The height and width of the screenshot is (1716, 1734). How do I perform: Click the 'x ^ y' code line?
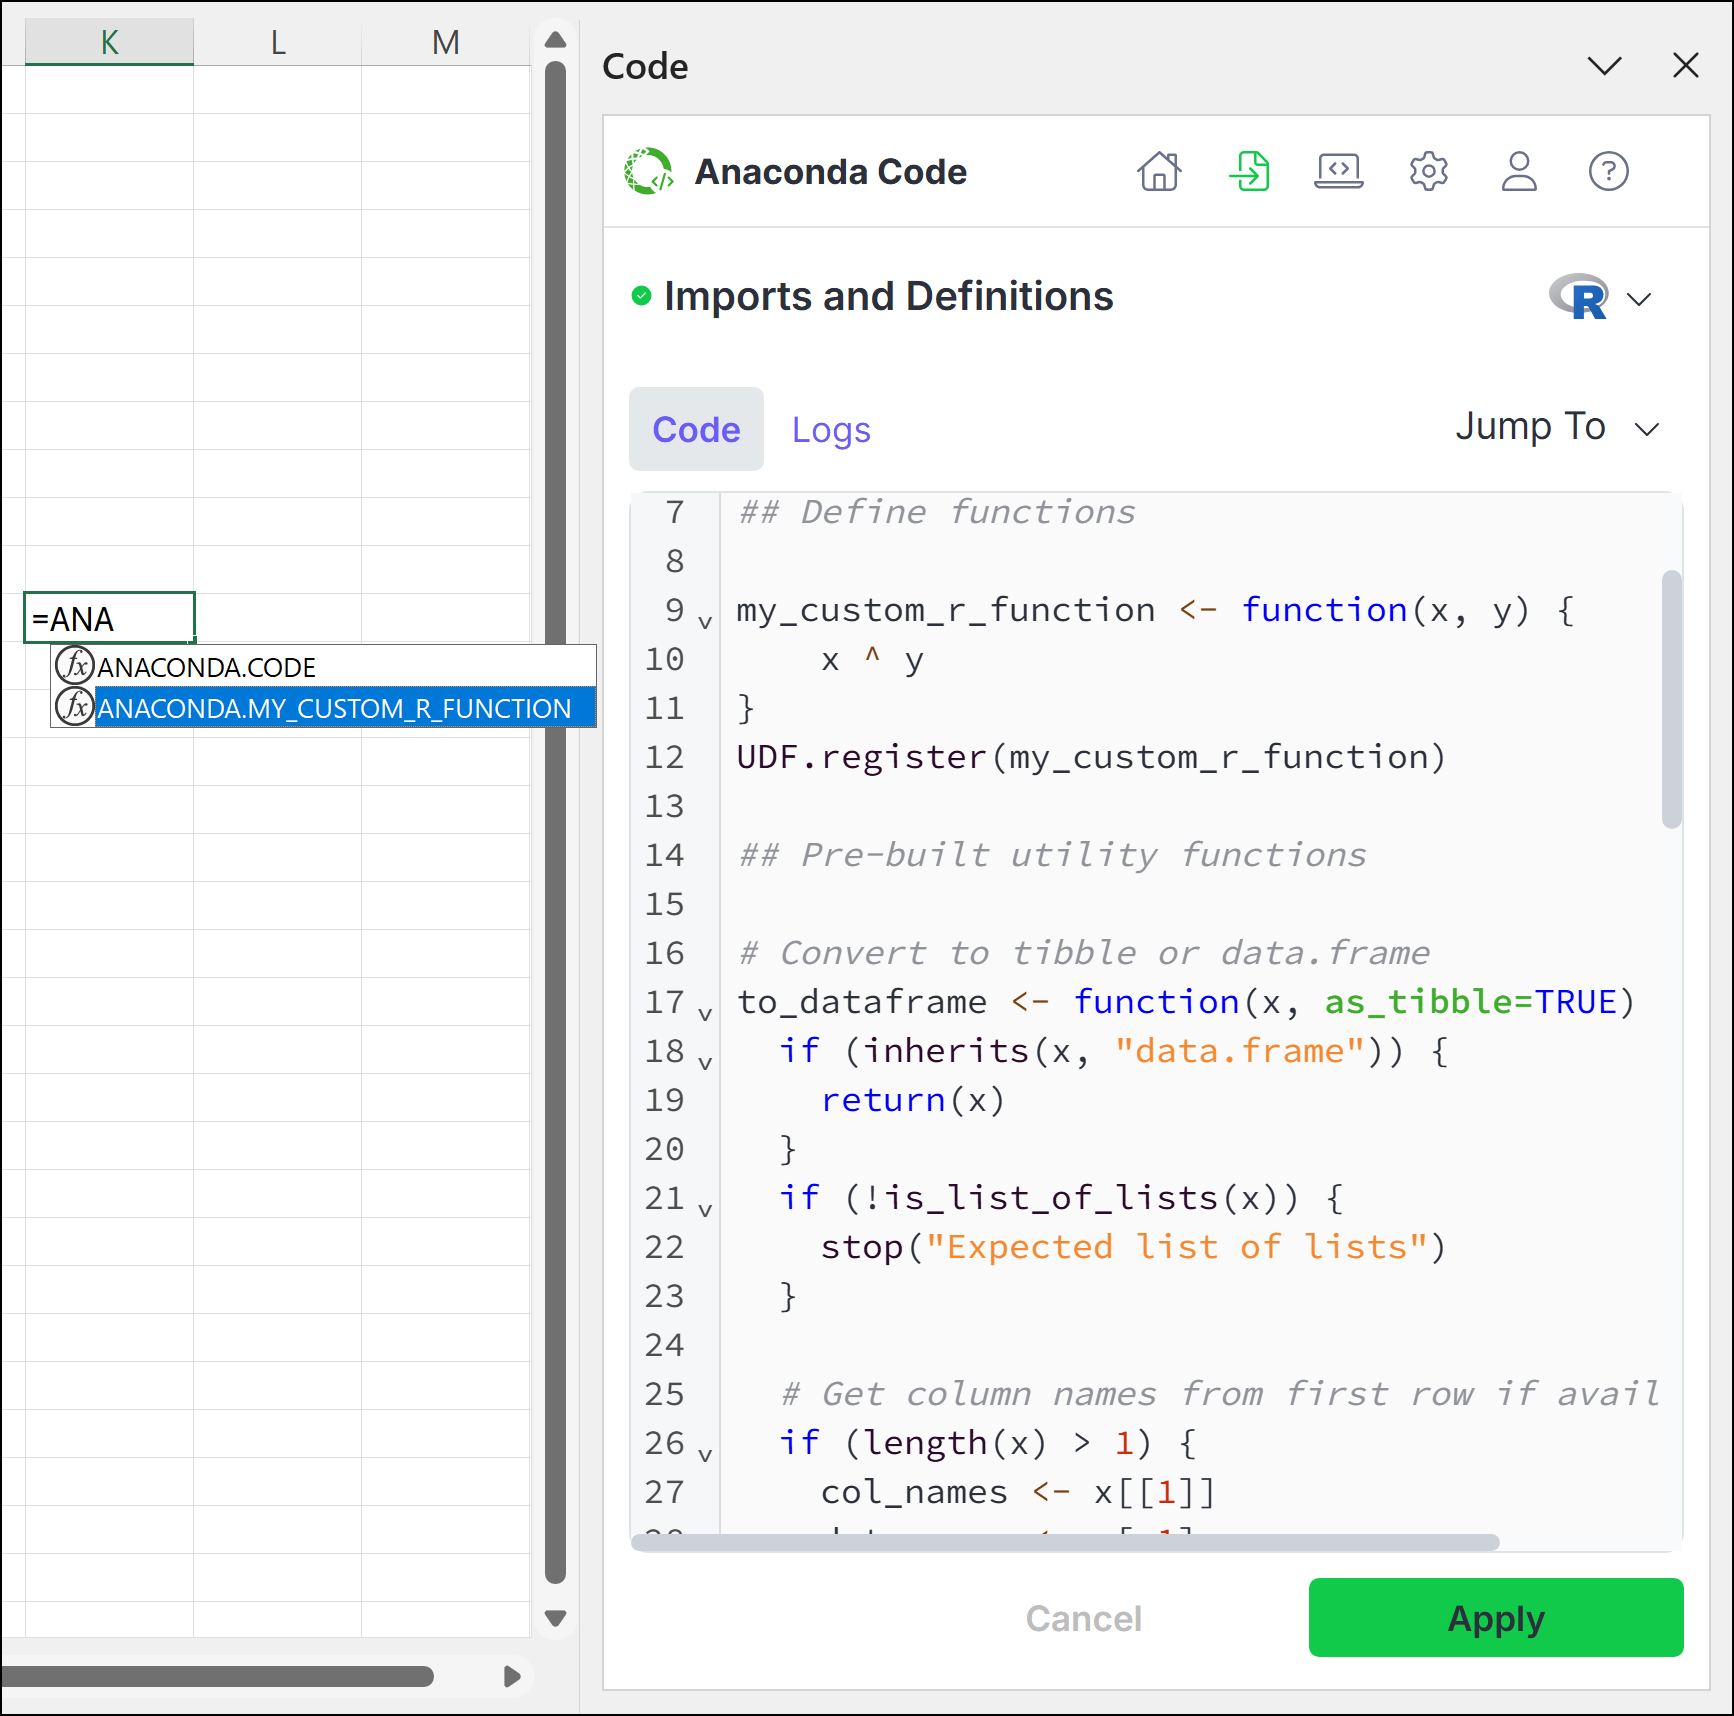coord(872,659)
